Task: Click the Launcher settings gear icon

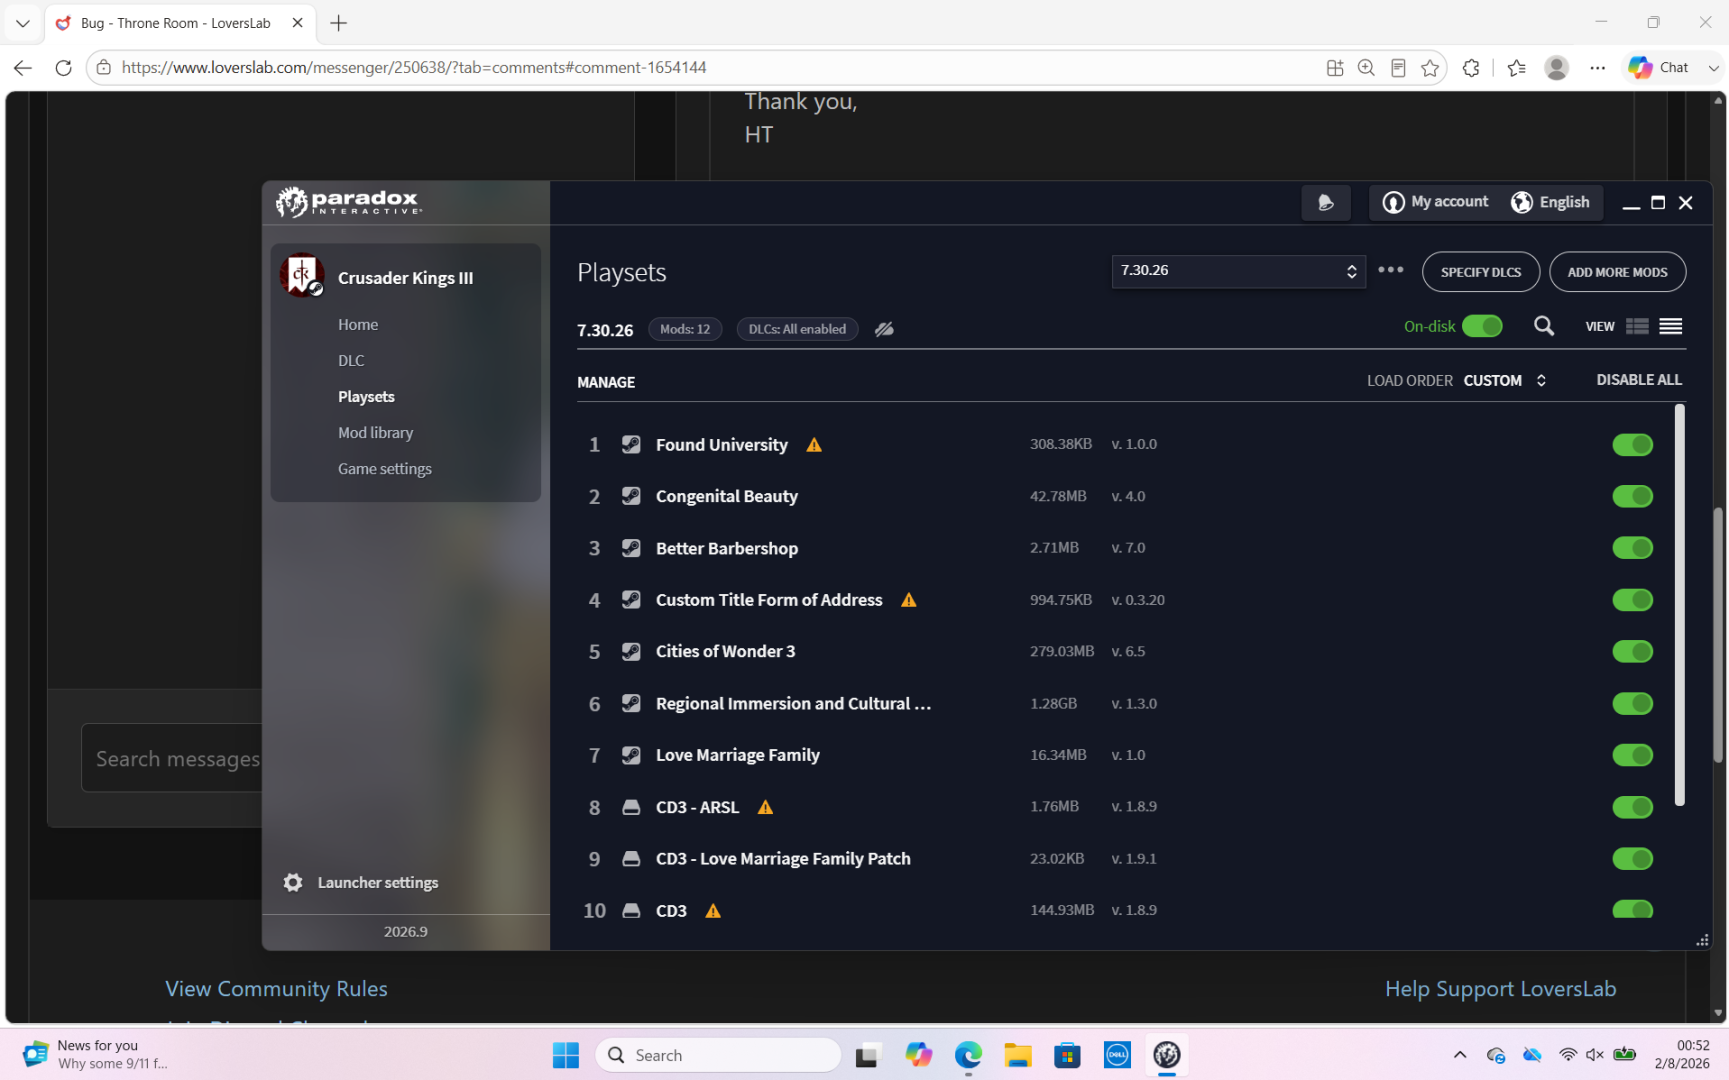Action: (293, 882)
